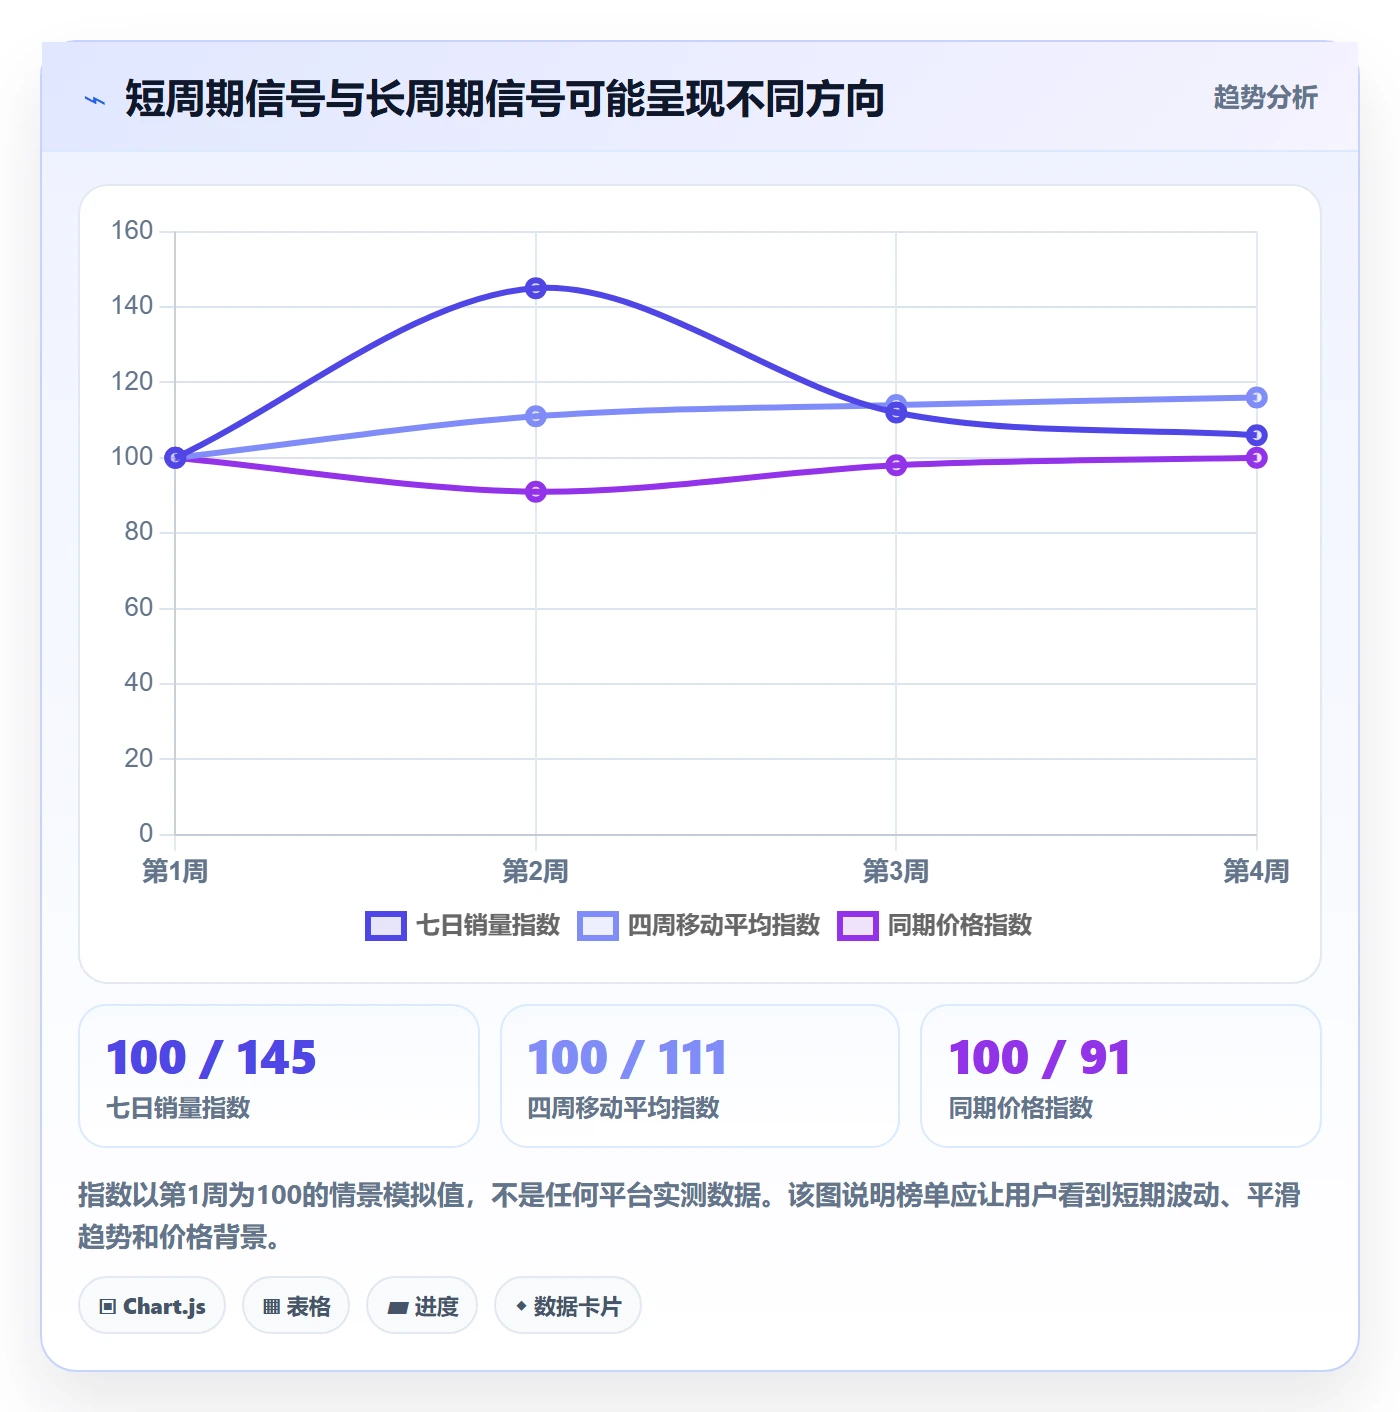Click the price index point at 第2周
Screen dimensions: 1400x1412
point(536,492)
